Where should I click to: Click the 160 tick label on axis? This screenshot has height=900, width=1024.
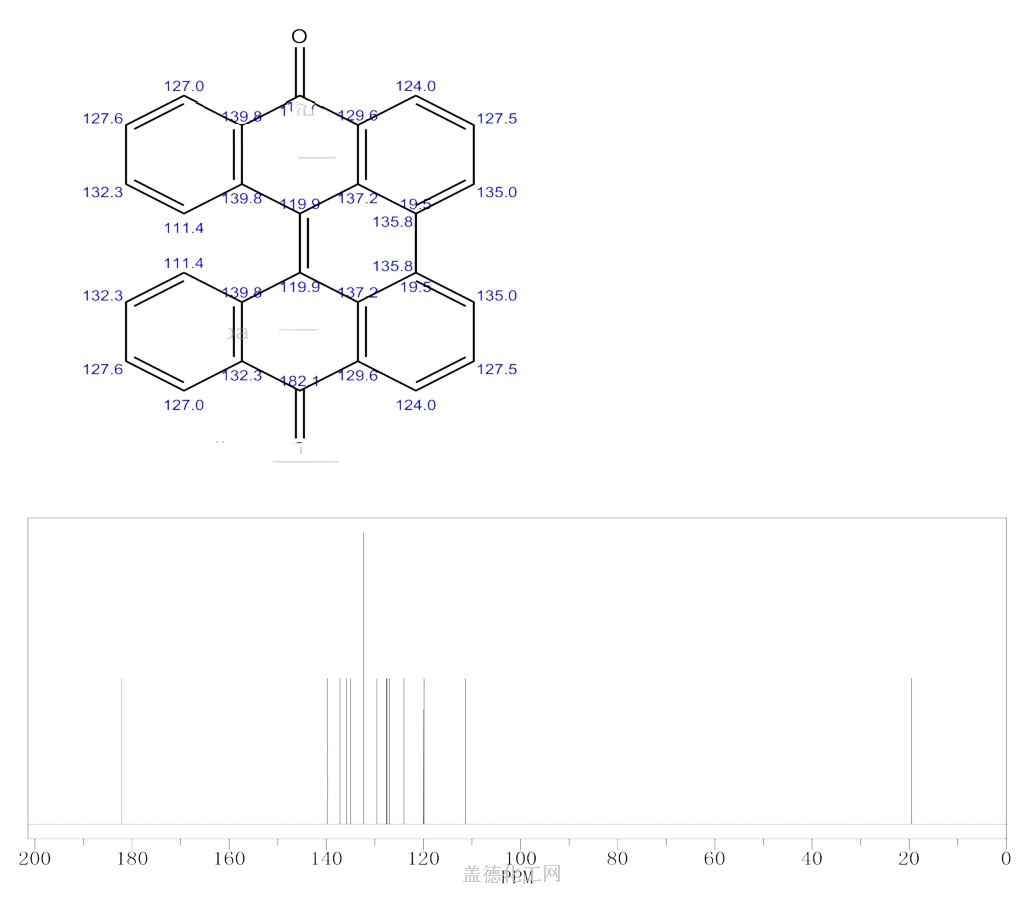[229, 858]
